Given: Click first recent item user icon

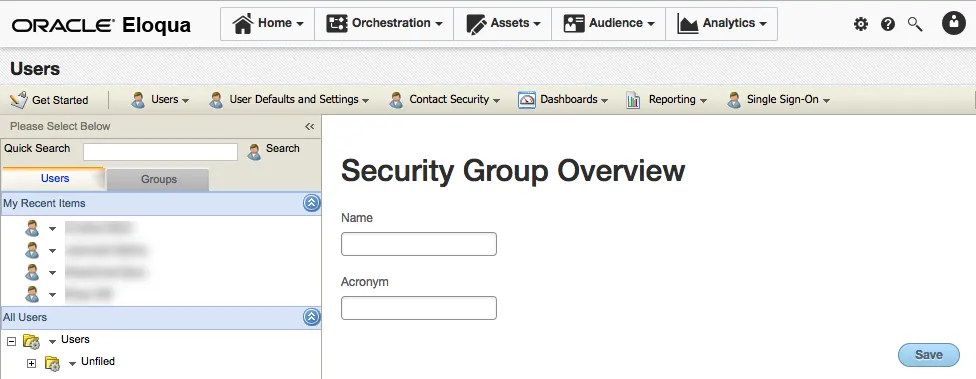Looking at the screenshot, I should point(32,228).
